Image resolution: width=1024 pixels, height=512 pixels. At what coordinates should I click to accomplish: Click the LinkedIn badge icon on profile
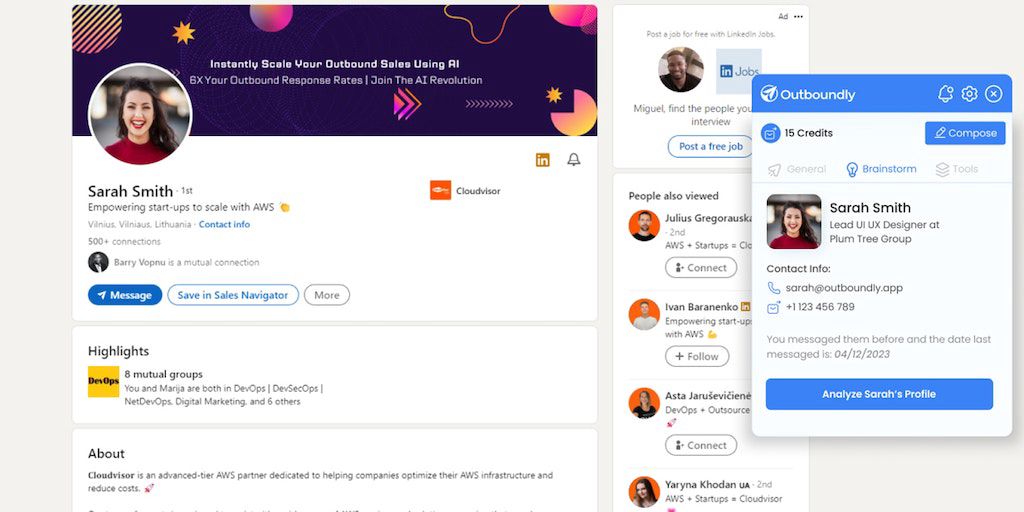[x=543, y=160]
